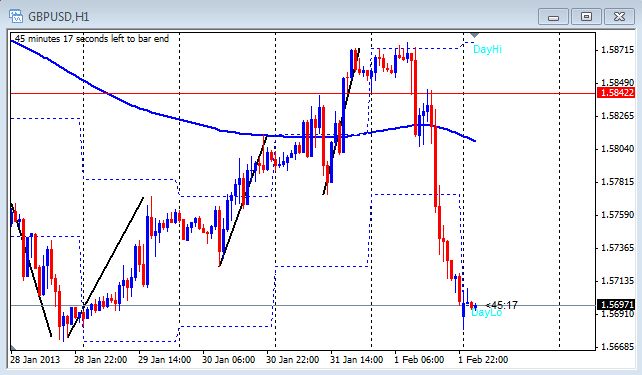Click the 1.58040 price scale value
The image size is (642, 375).
(617, 149)
